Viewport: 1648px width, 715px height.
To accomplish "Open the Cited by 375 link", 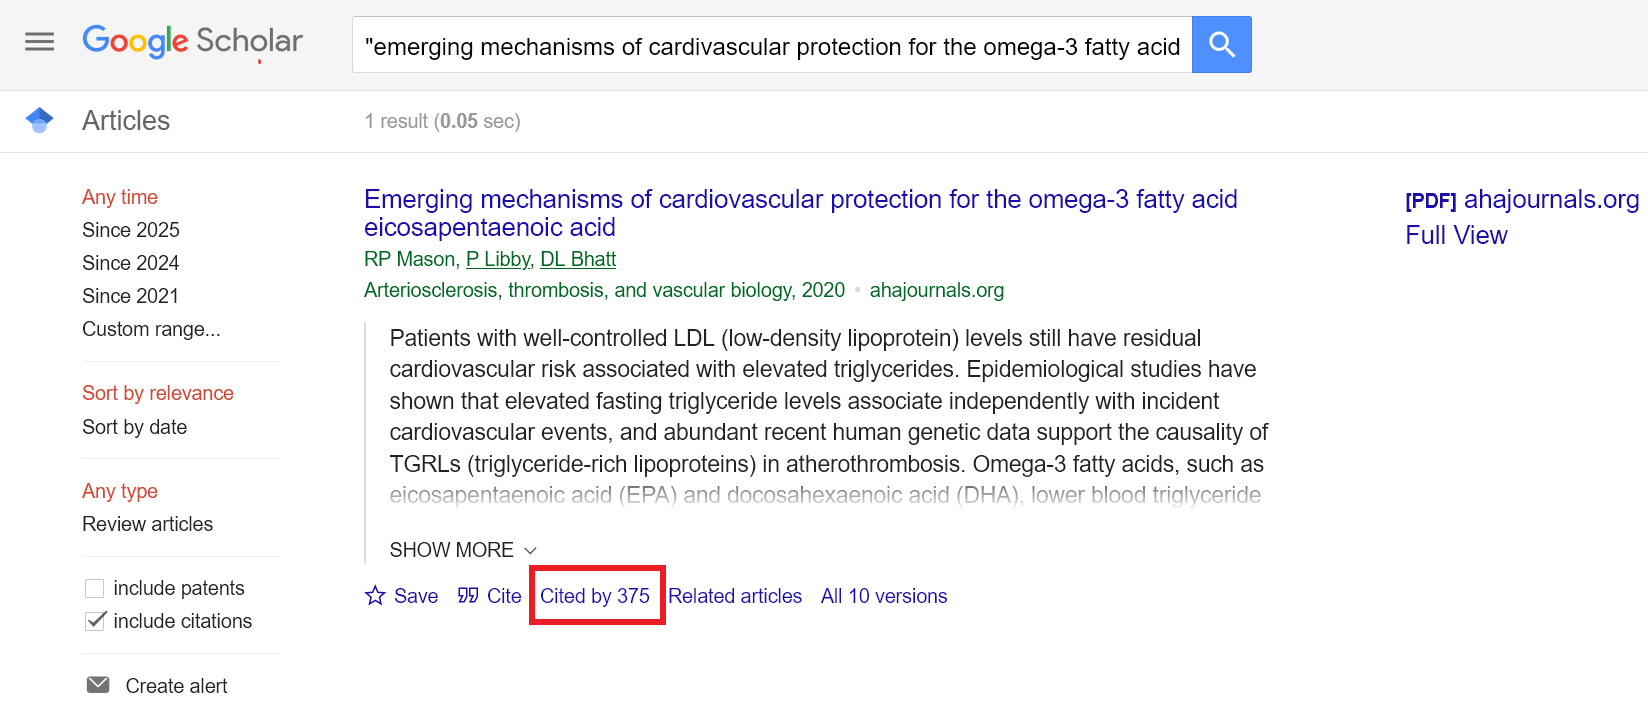I will pos(595,596).
